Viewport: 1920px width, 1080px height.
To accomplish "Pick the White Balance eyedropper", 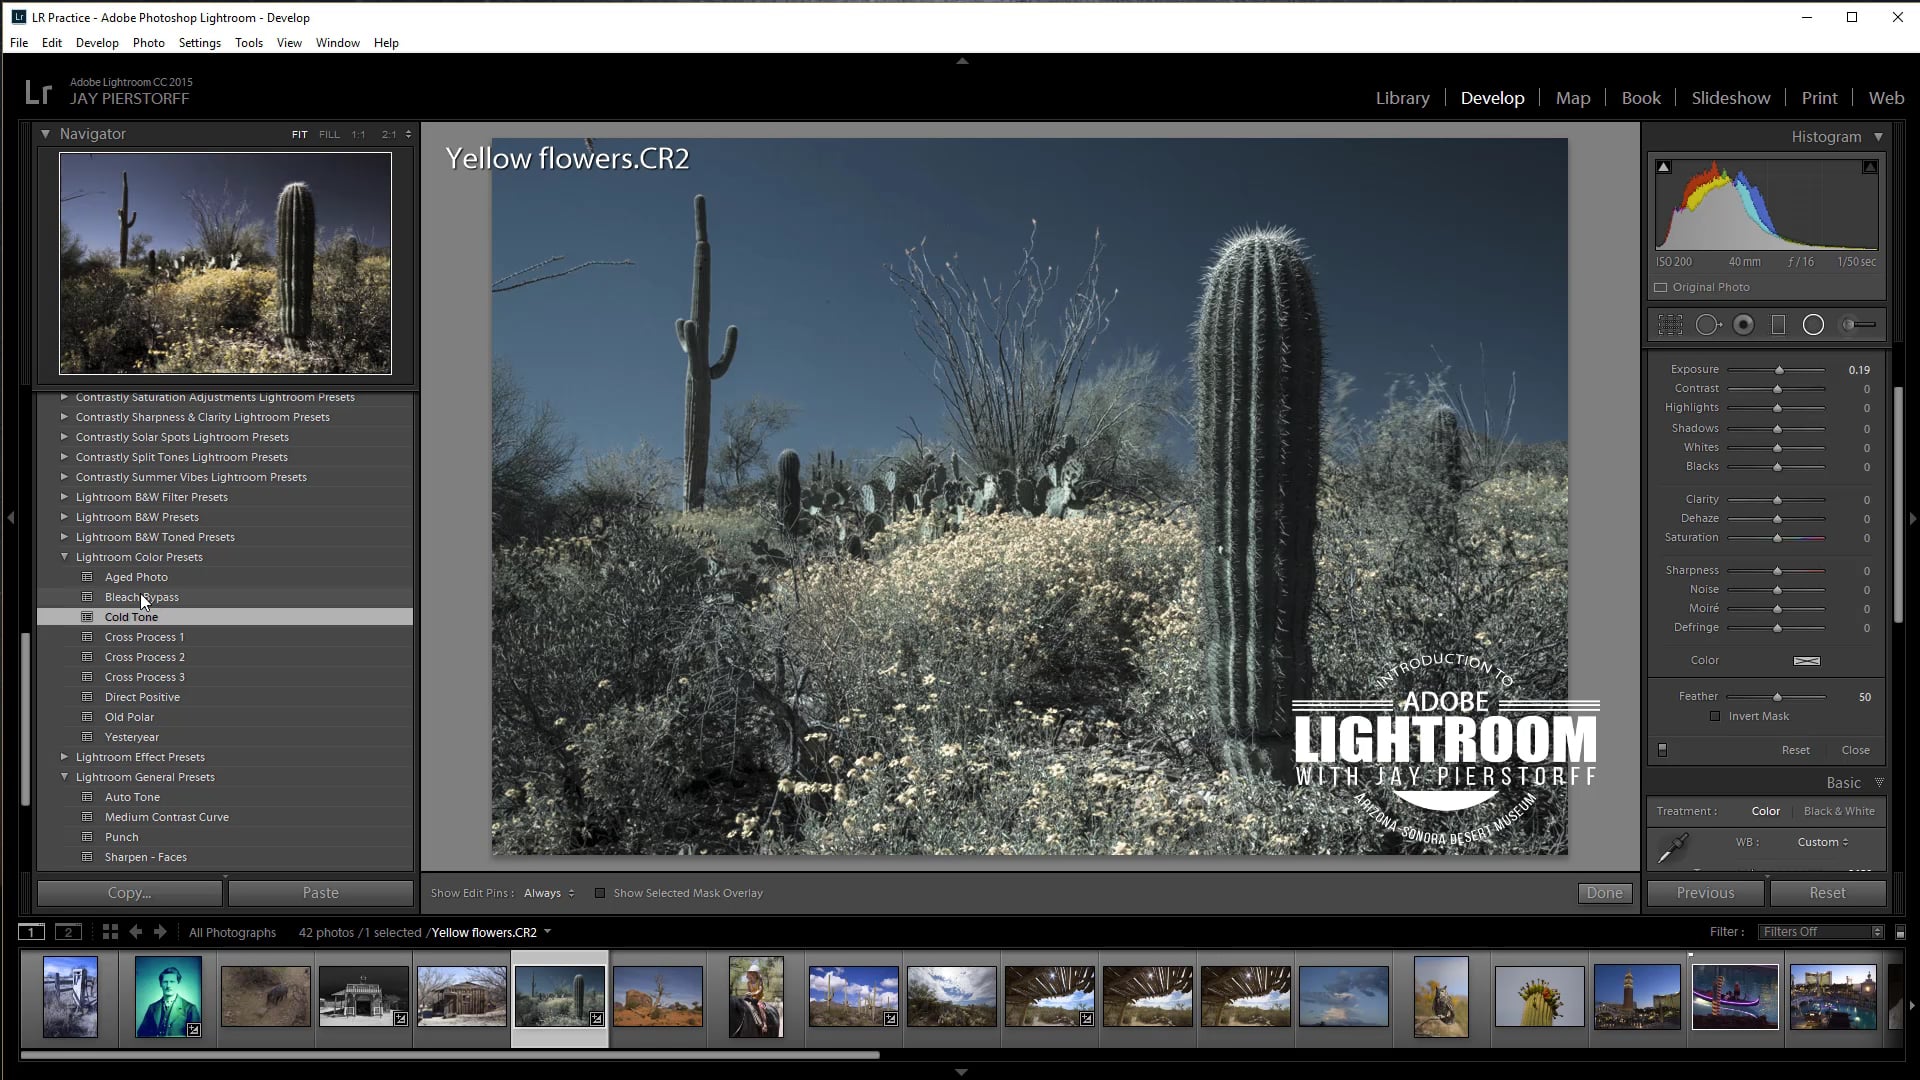I will pos(1676,848).
